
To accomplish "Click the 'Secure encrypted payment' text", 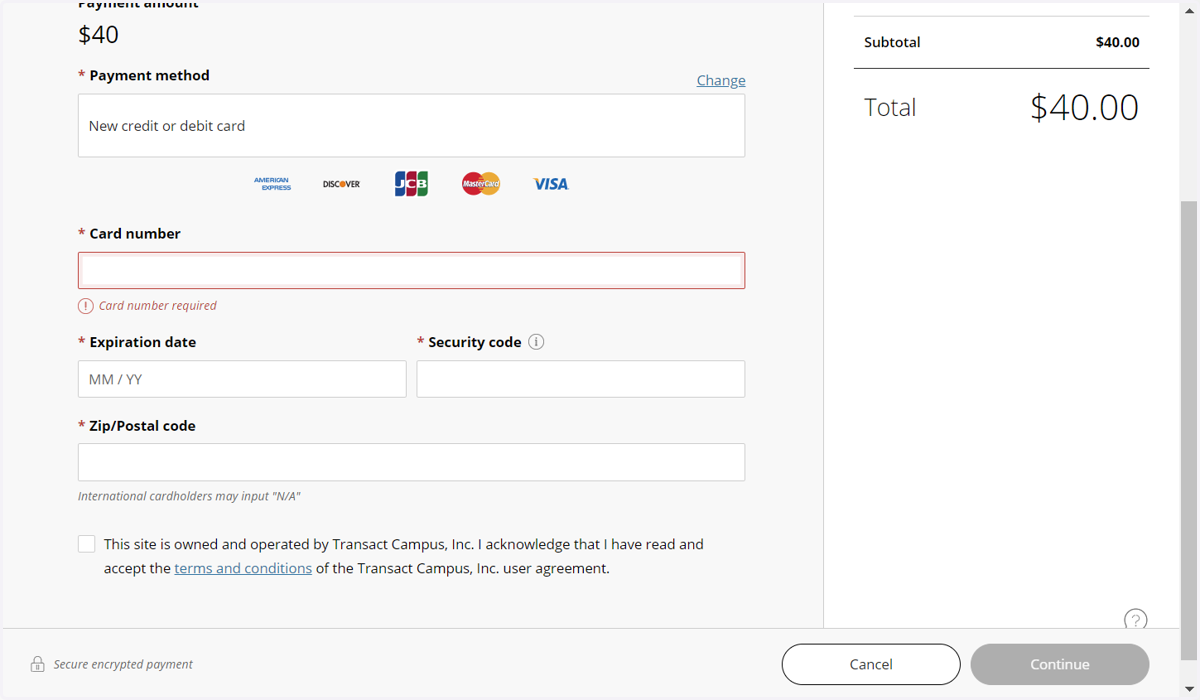I will pos(123,664).
